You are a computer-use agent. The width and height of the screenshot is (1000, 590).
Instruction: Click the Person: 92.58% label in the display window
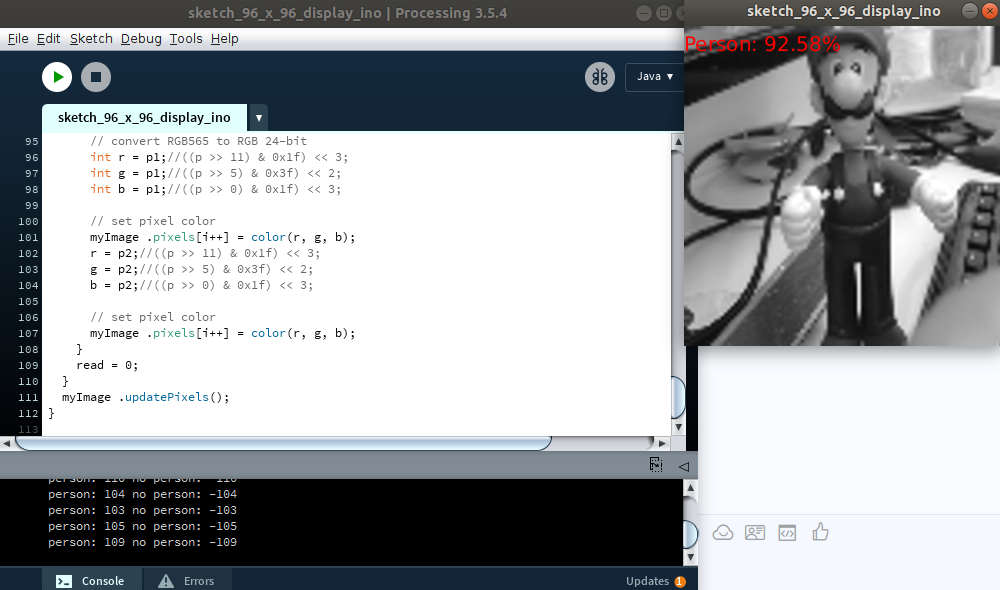(762, 44)
